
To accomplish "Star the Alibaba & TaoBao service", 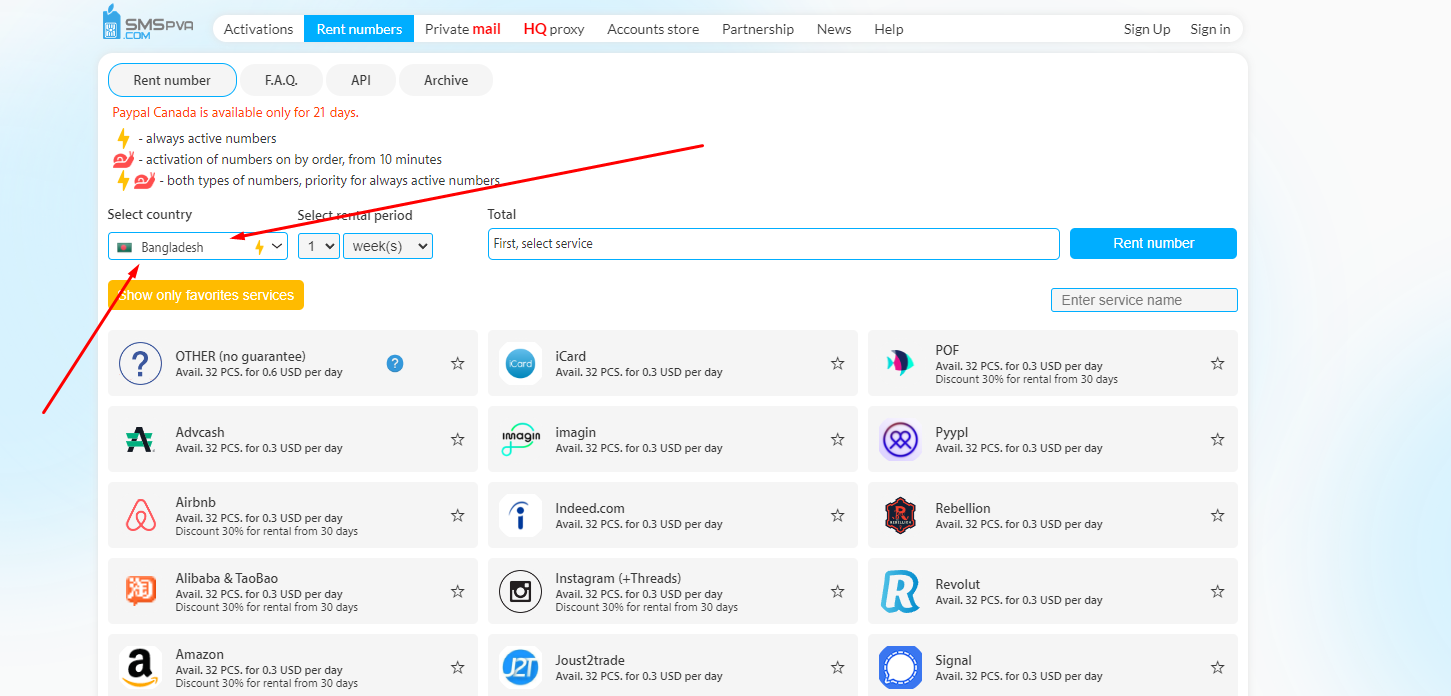I will pyautogui.click(x=457, y=591).
